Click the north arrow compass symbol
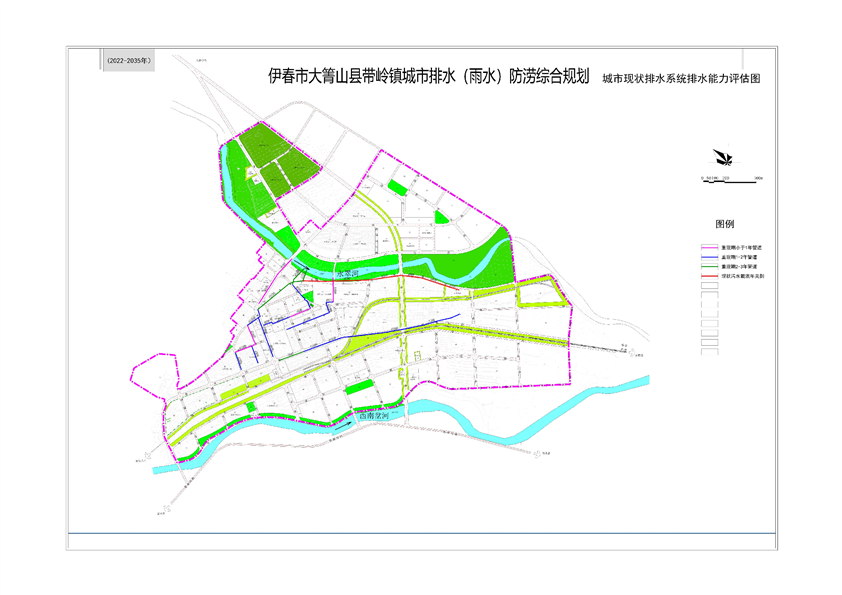Viewport: 842px width, 595px height. click(722, 157)
